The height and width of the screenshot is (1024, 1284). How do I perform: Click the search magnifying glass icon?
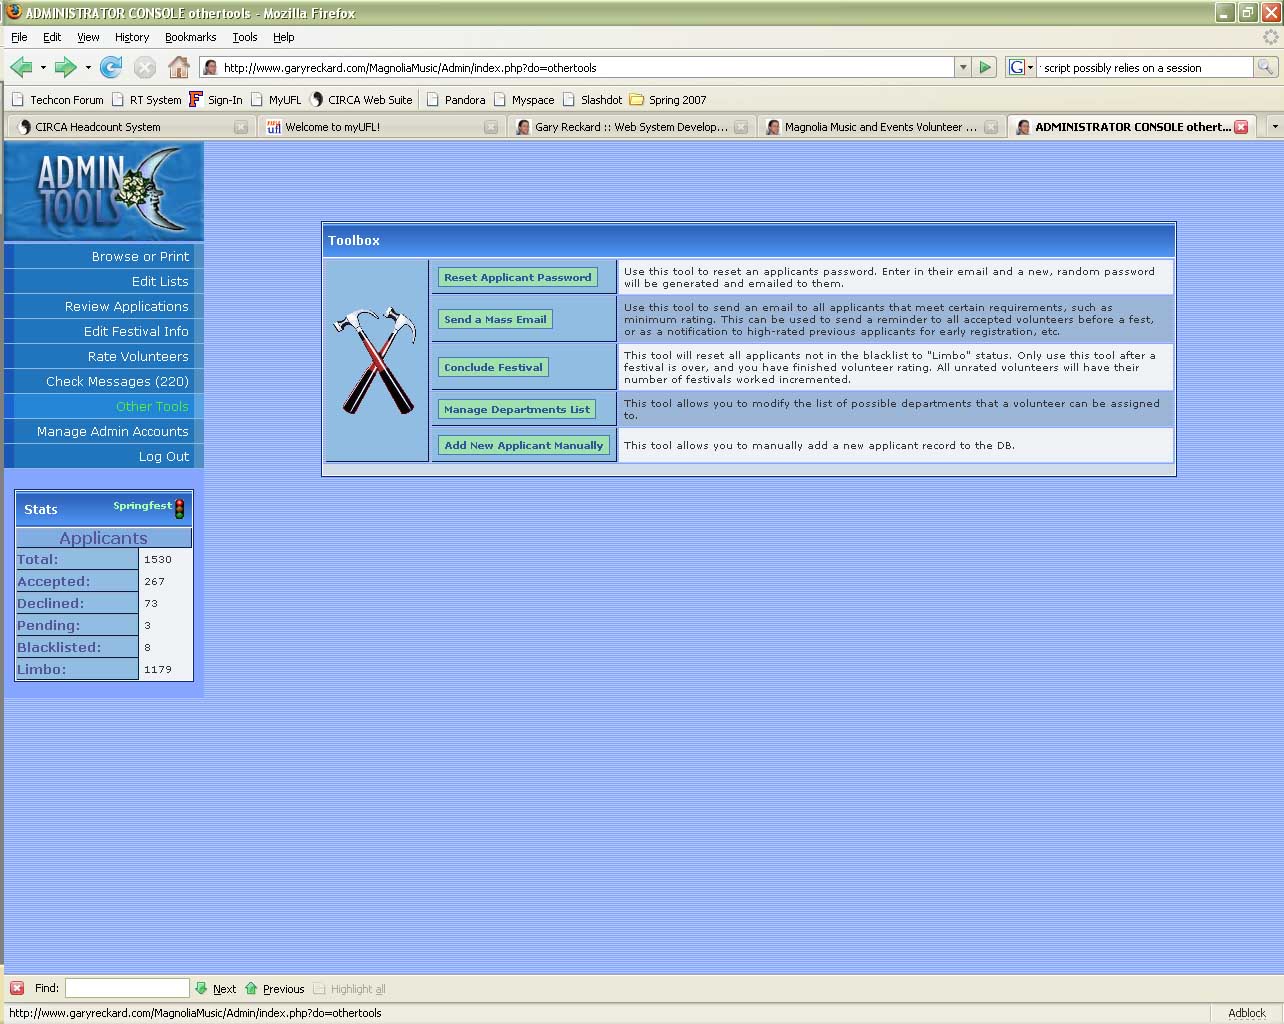click(1265, 67)
